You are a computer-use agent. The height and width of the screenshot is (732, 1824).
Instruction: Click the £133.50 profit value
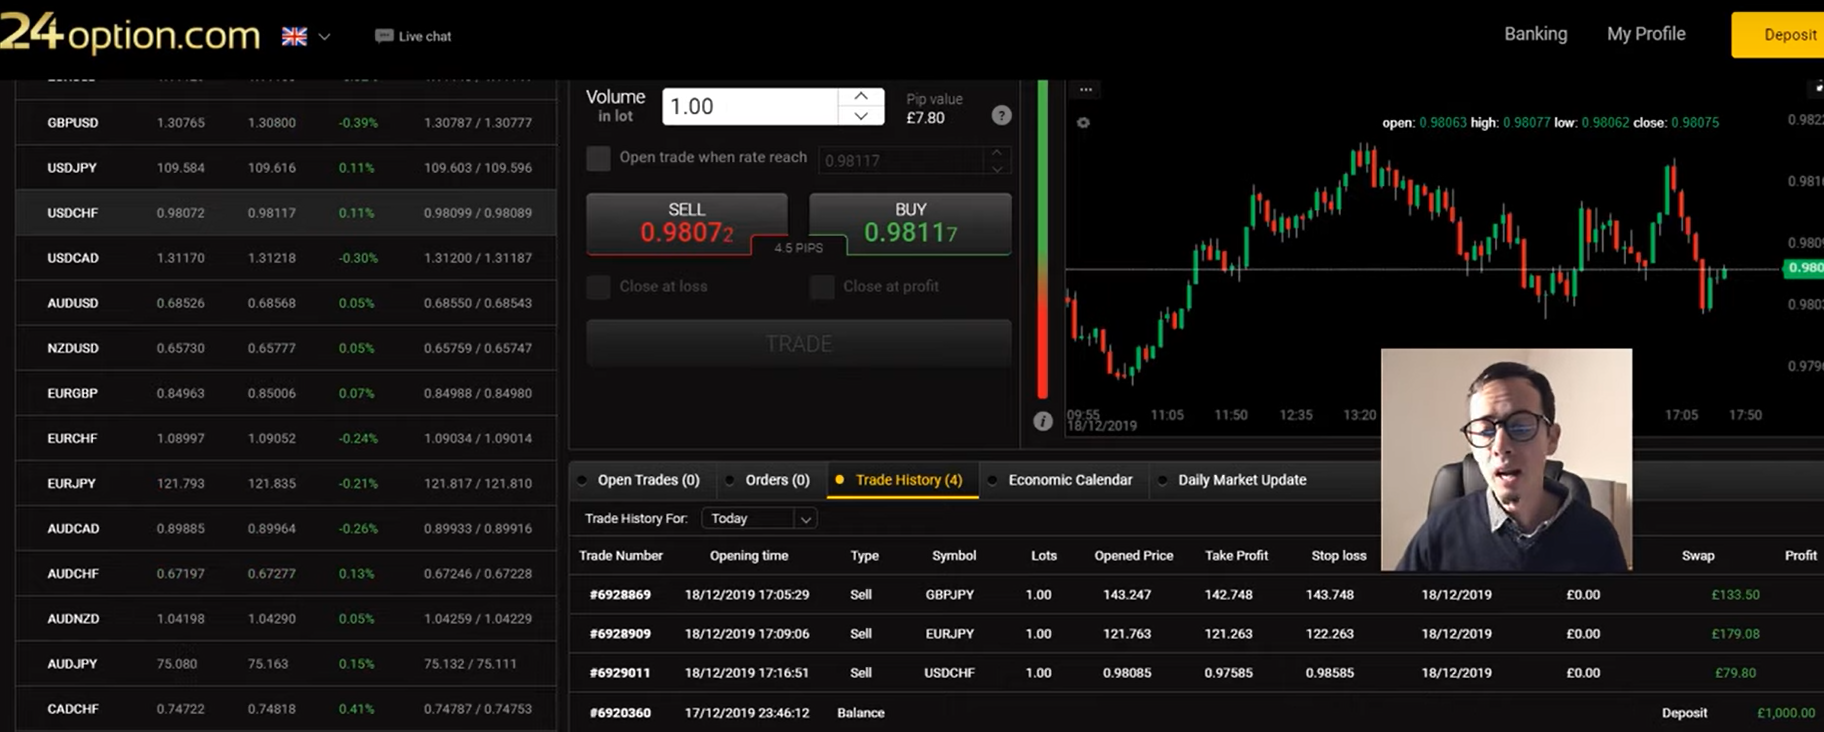[x=1735, y=594]
